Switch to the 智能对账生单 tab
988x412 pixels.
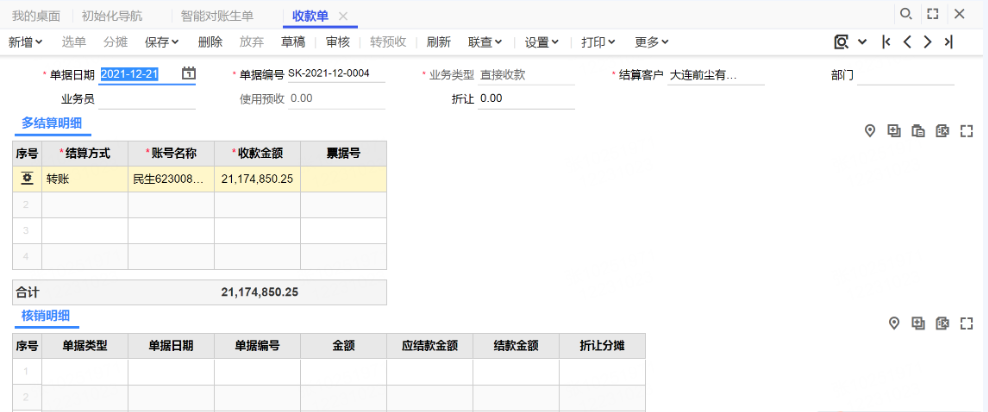(217, 16)
